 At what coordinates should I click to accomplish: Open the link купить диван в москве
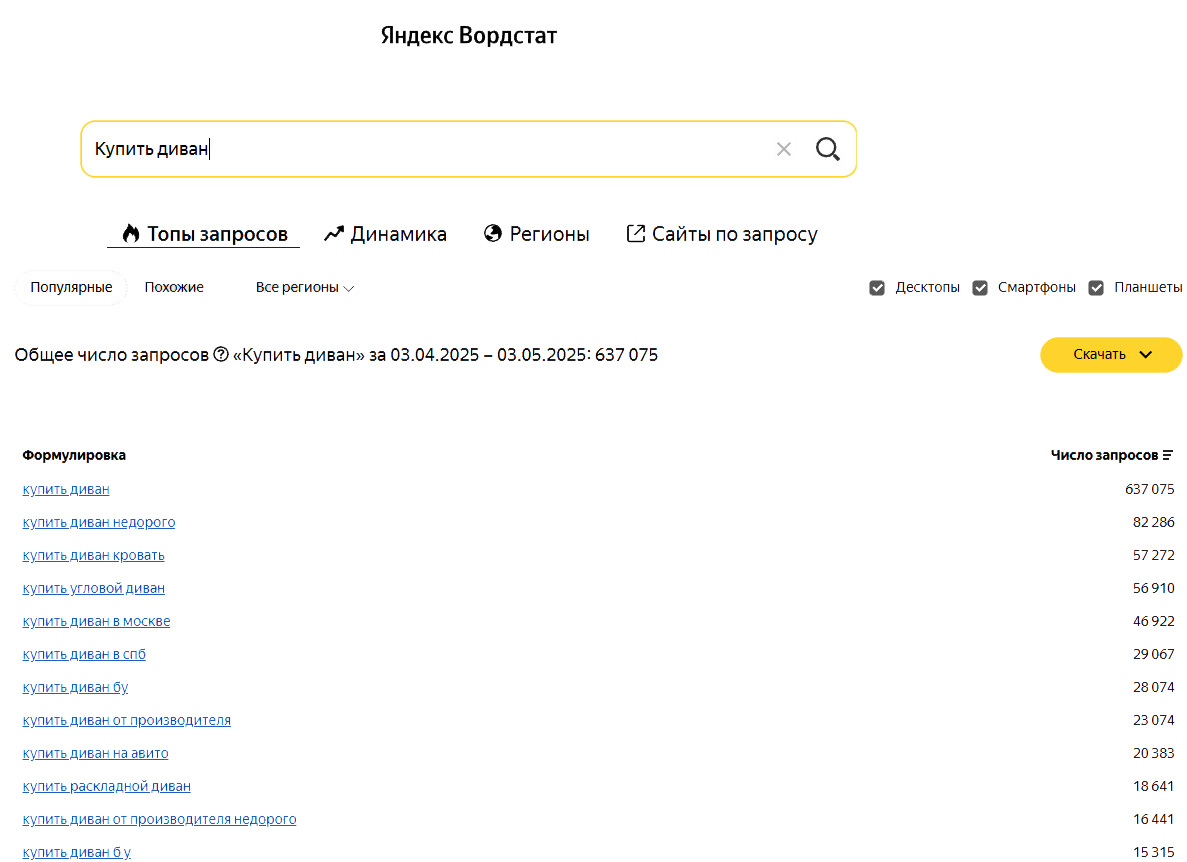pyautogui.click(x=96, y=621)
